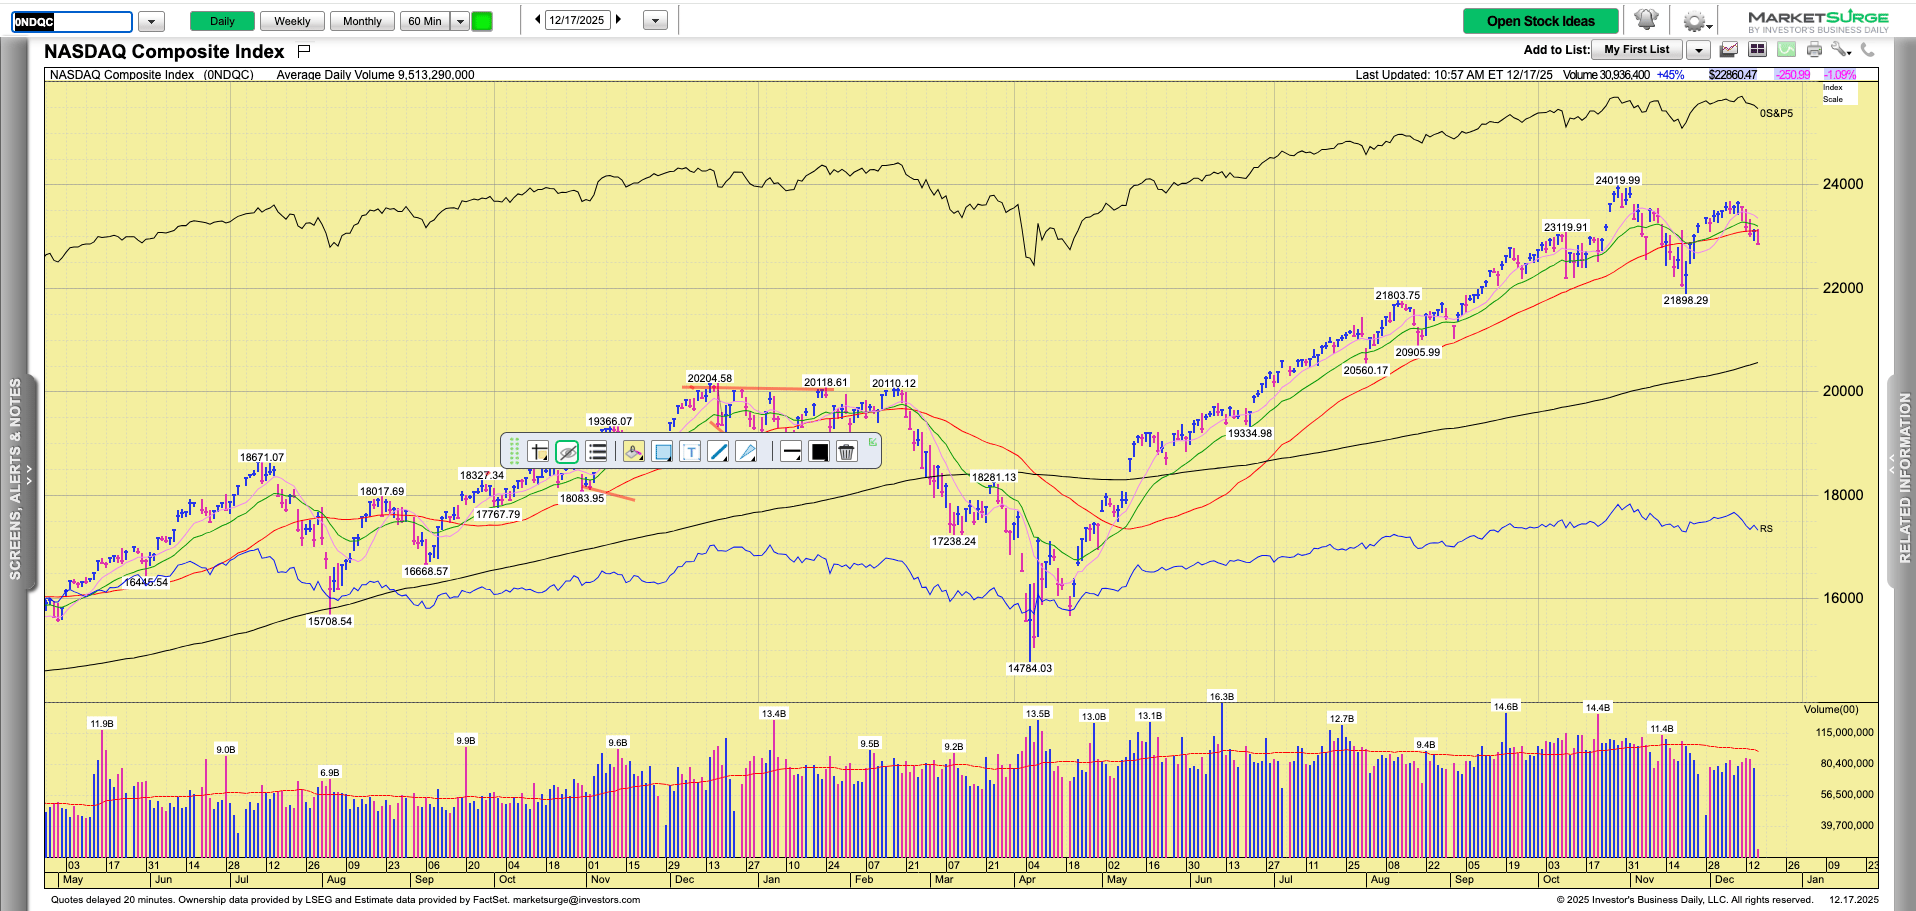Screen dimensions: 1916x911
Task: Click the 24019.99 high price label
Action: [1617, 180]
